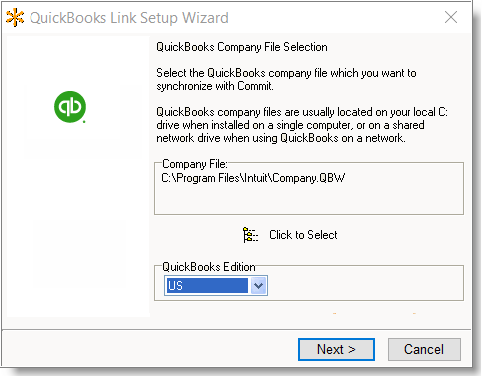
Task: Close the QuickBooks Link Setup Wizard window
Action: tap(451, 17)
